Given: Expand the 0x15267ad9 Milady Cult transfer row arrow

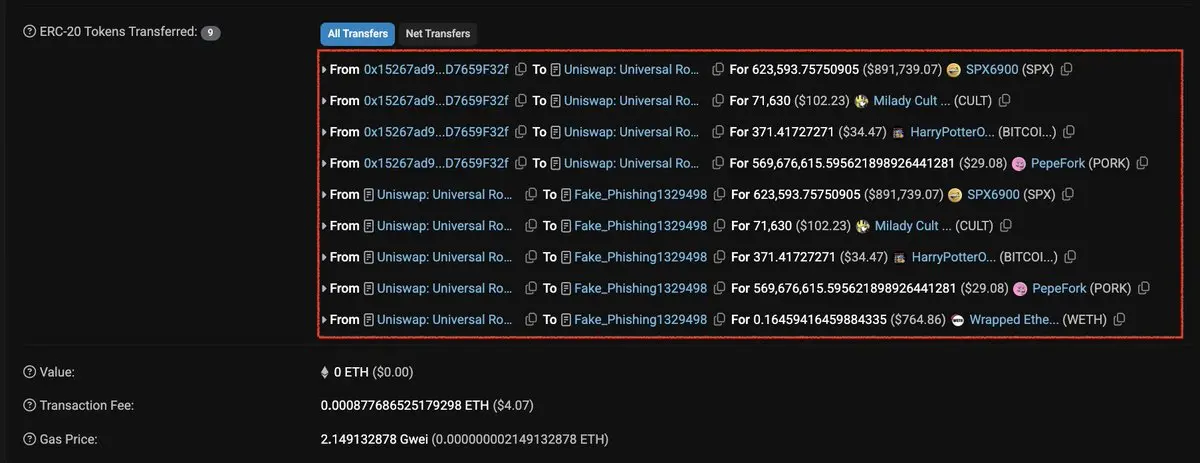Looking at the screenshot, I should click(x=324, y=101).
